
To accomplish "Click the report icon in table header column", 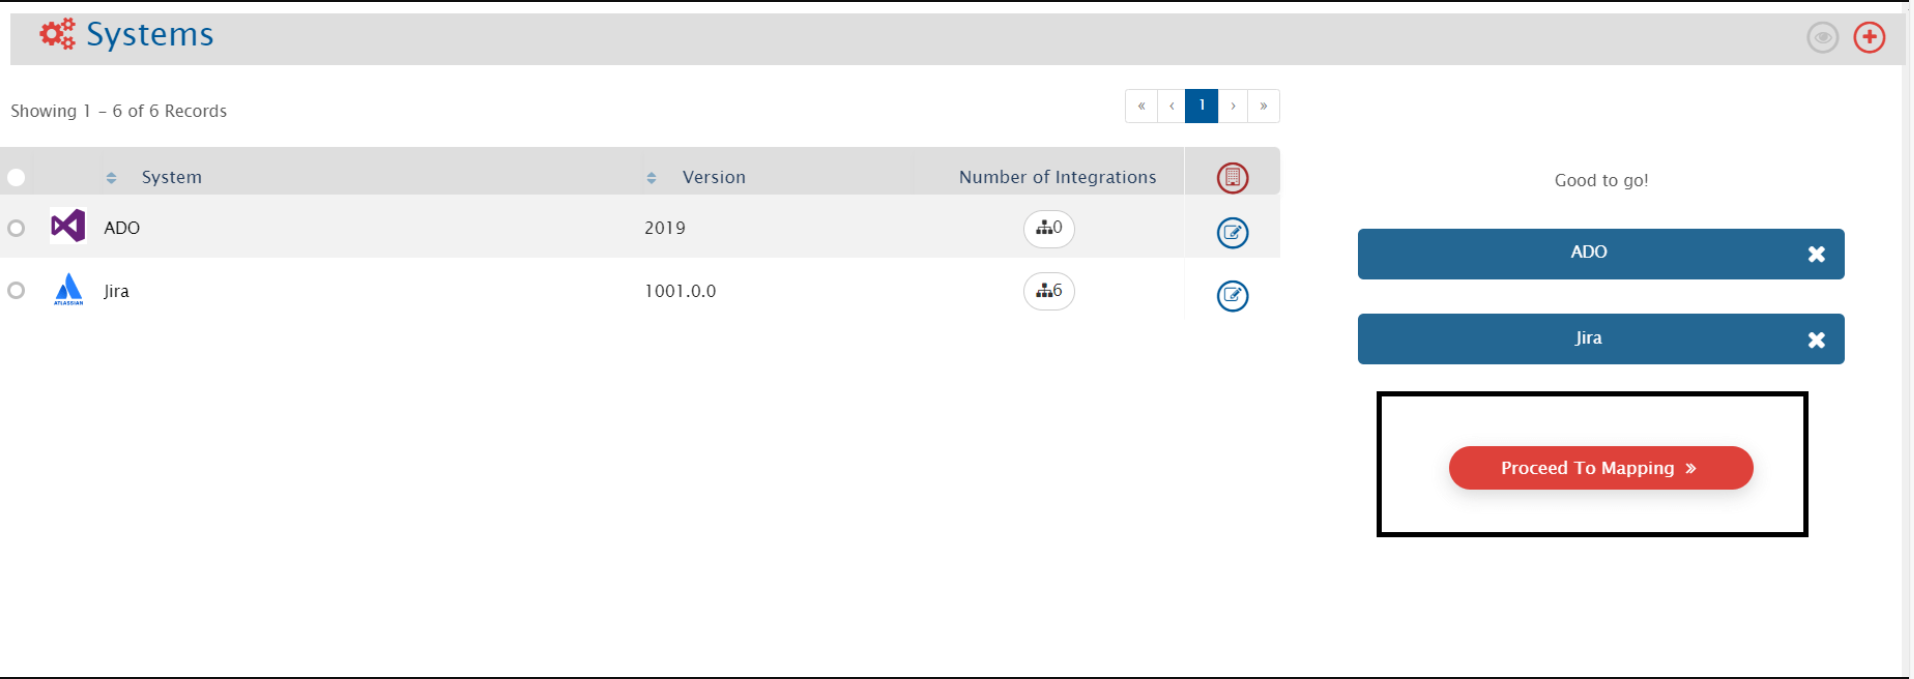I will pyautogui.click(x=1232, y=177).
